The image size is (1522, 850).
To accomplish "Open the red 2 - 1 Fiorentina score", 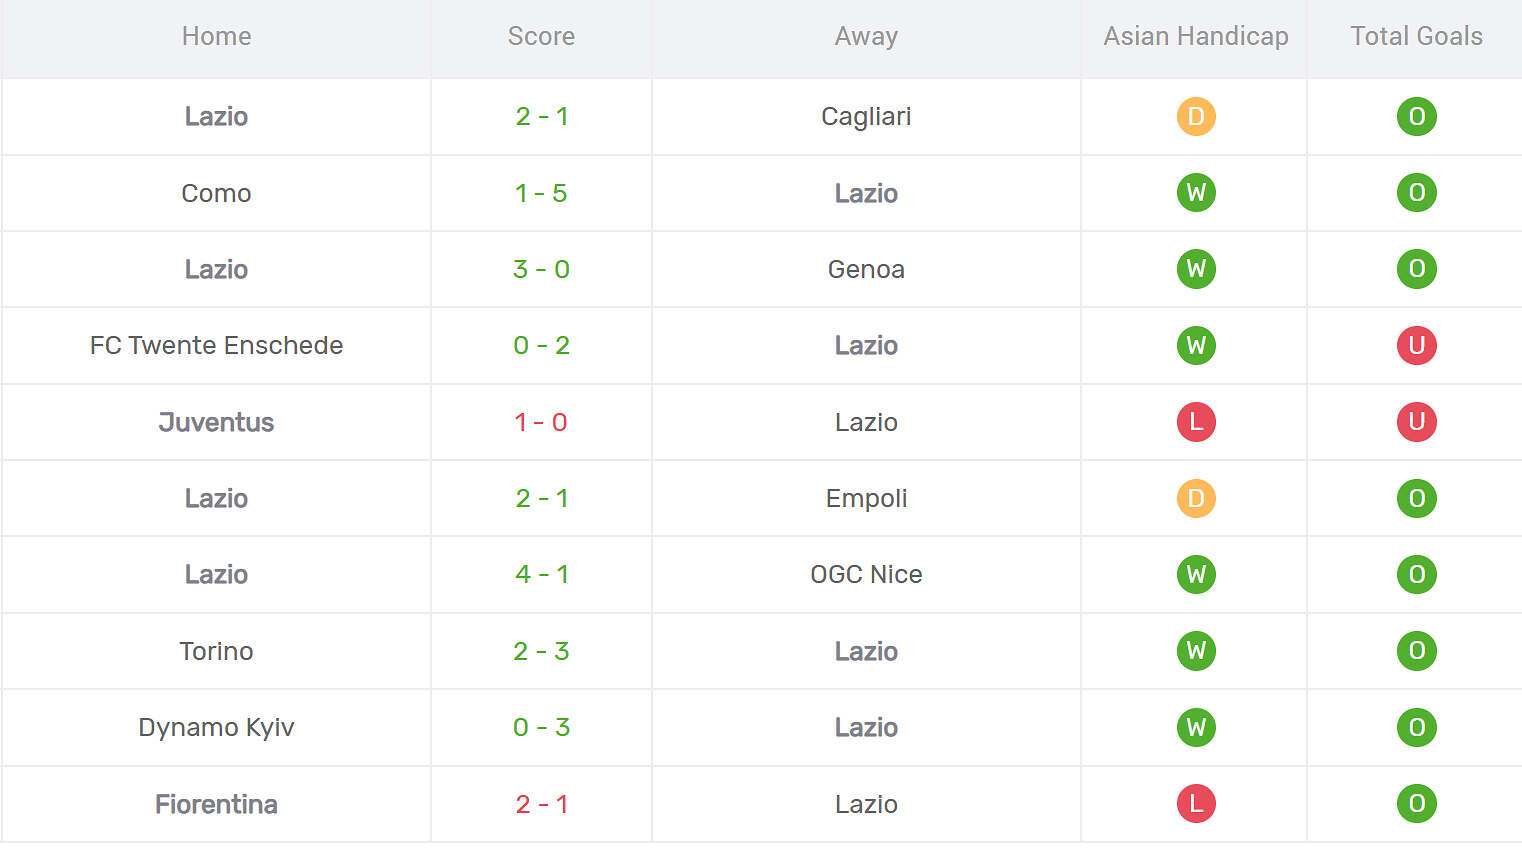I will click(541, 804).
